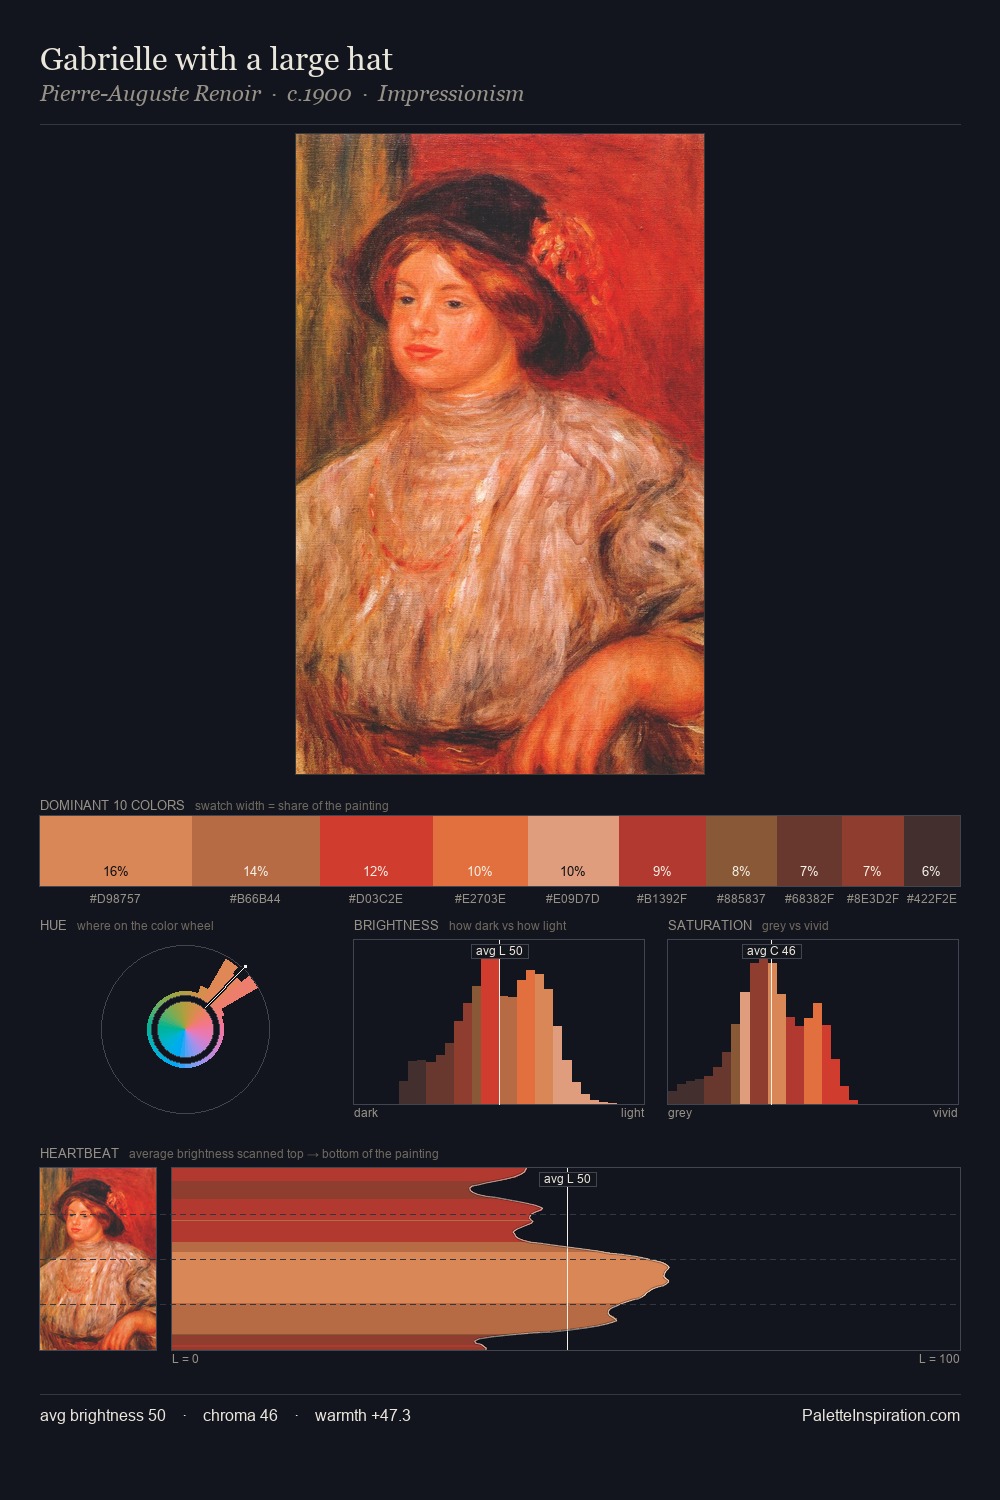Image resolution: width=1000 pixels, height=1500 pixels.
Task: Click the 'avg brightness 50' footer text
Action: coord(103,1415)
